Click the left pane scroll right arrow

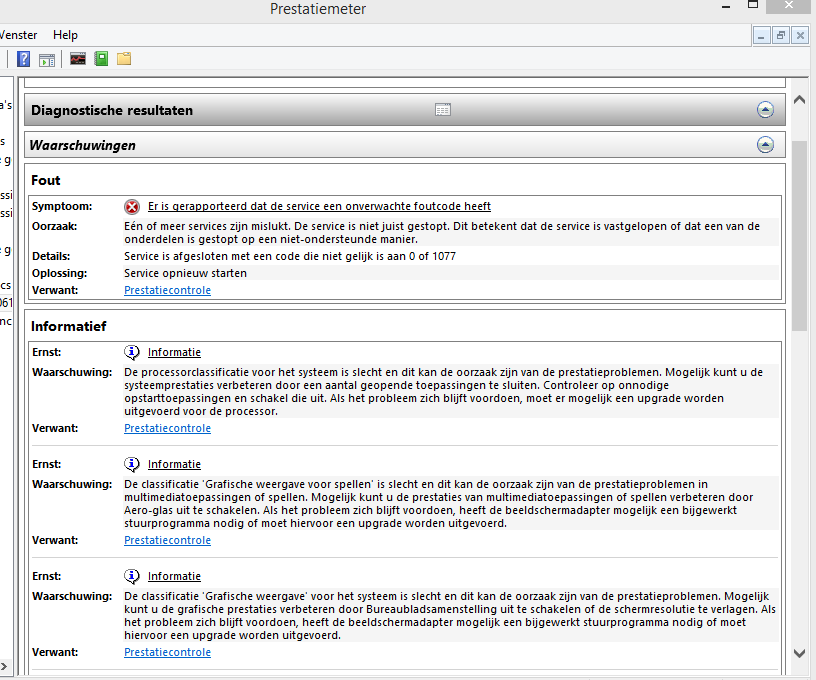tap(4, 666)
